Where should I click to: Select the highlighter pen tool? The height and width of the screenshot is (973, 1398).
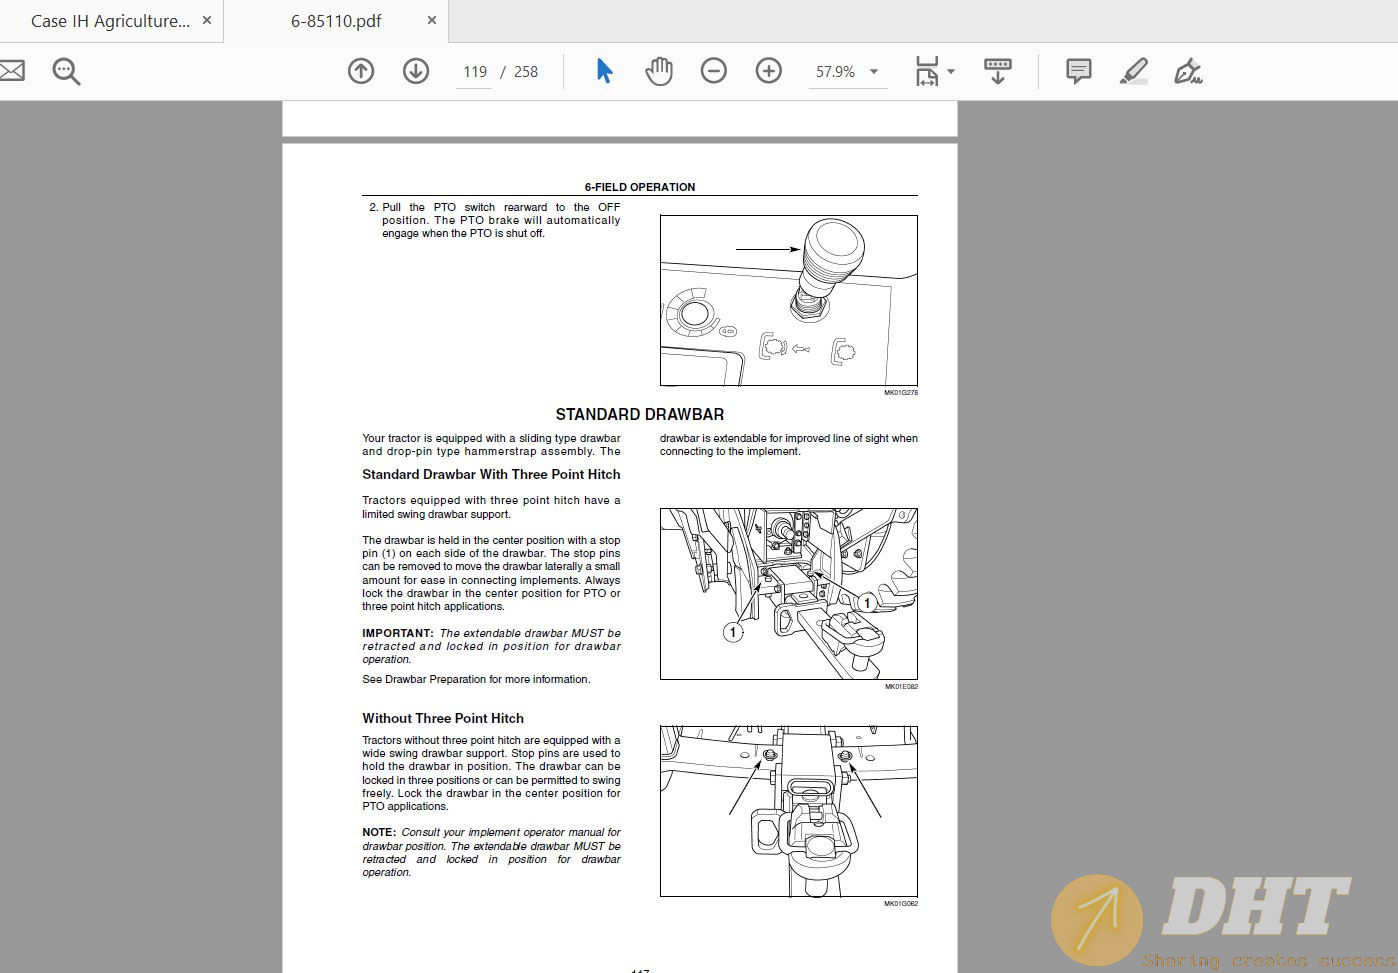tap(1133, 71)
